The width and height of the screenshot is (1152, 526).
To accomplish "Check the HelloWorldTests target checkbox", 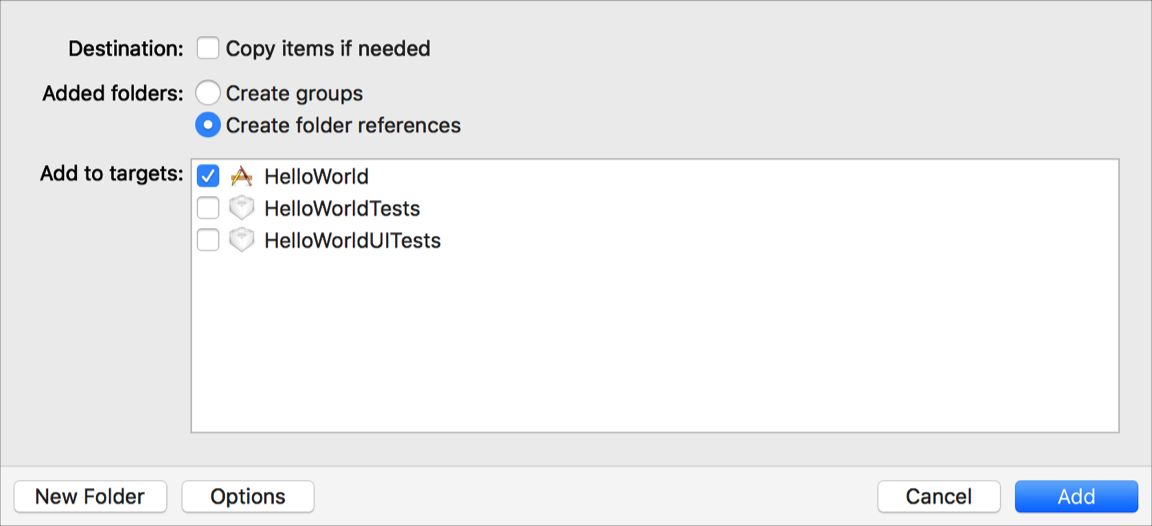I will coord(208,209).
